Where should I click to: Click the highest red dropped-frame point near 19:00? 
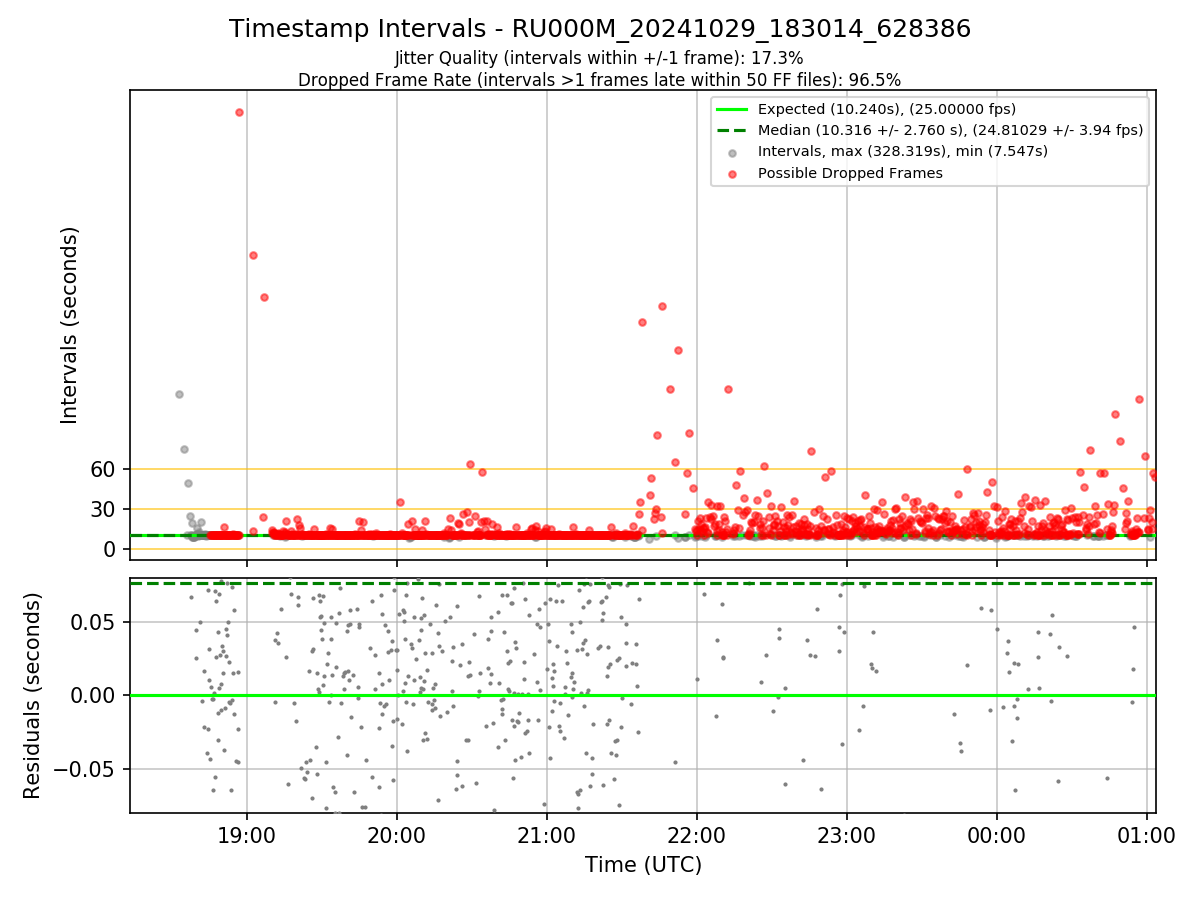239,112
